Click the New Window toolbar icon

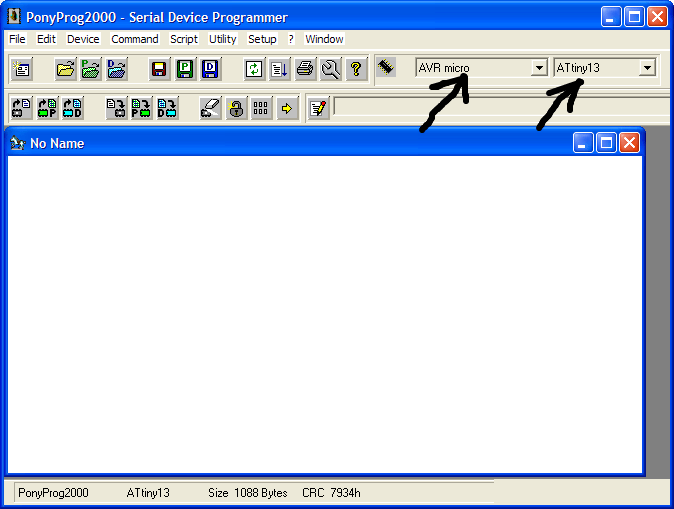pyautogui.click(x=21, y=69)
